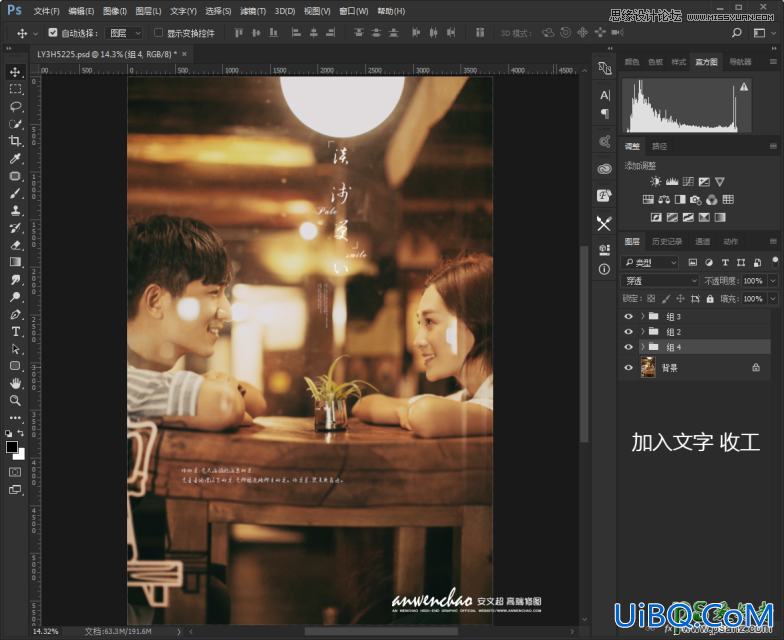Select the Eyedropper tool
784x640 pixels.
point(15,158)
